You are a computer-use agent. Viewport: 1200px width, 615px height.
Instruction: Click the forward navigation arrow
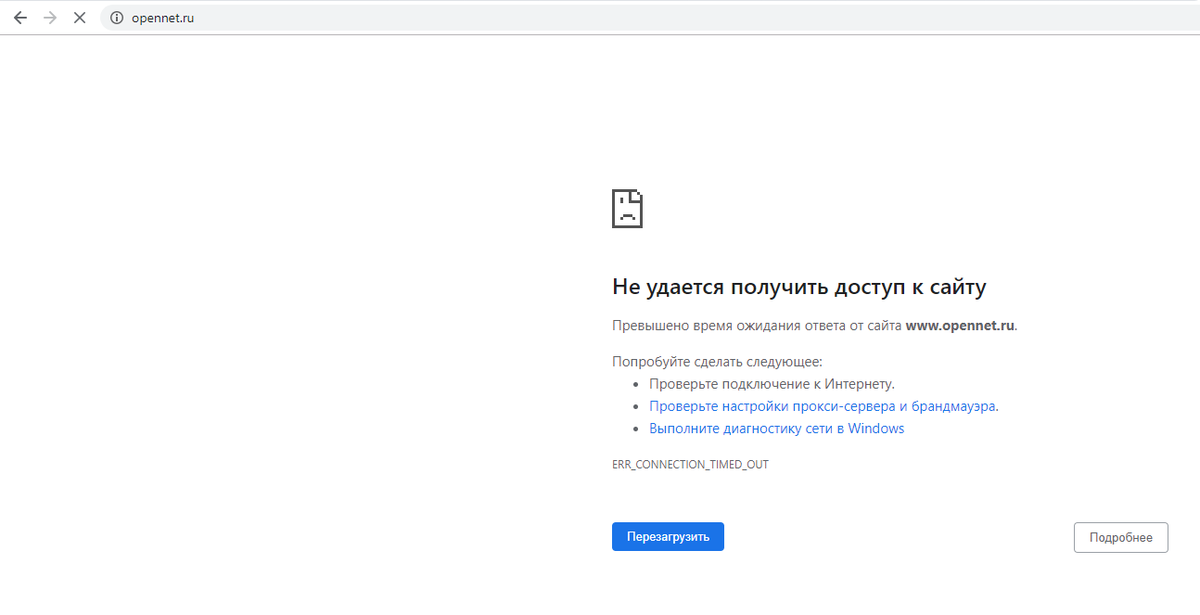pyautogui.click(x=49, y=17)
